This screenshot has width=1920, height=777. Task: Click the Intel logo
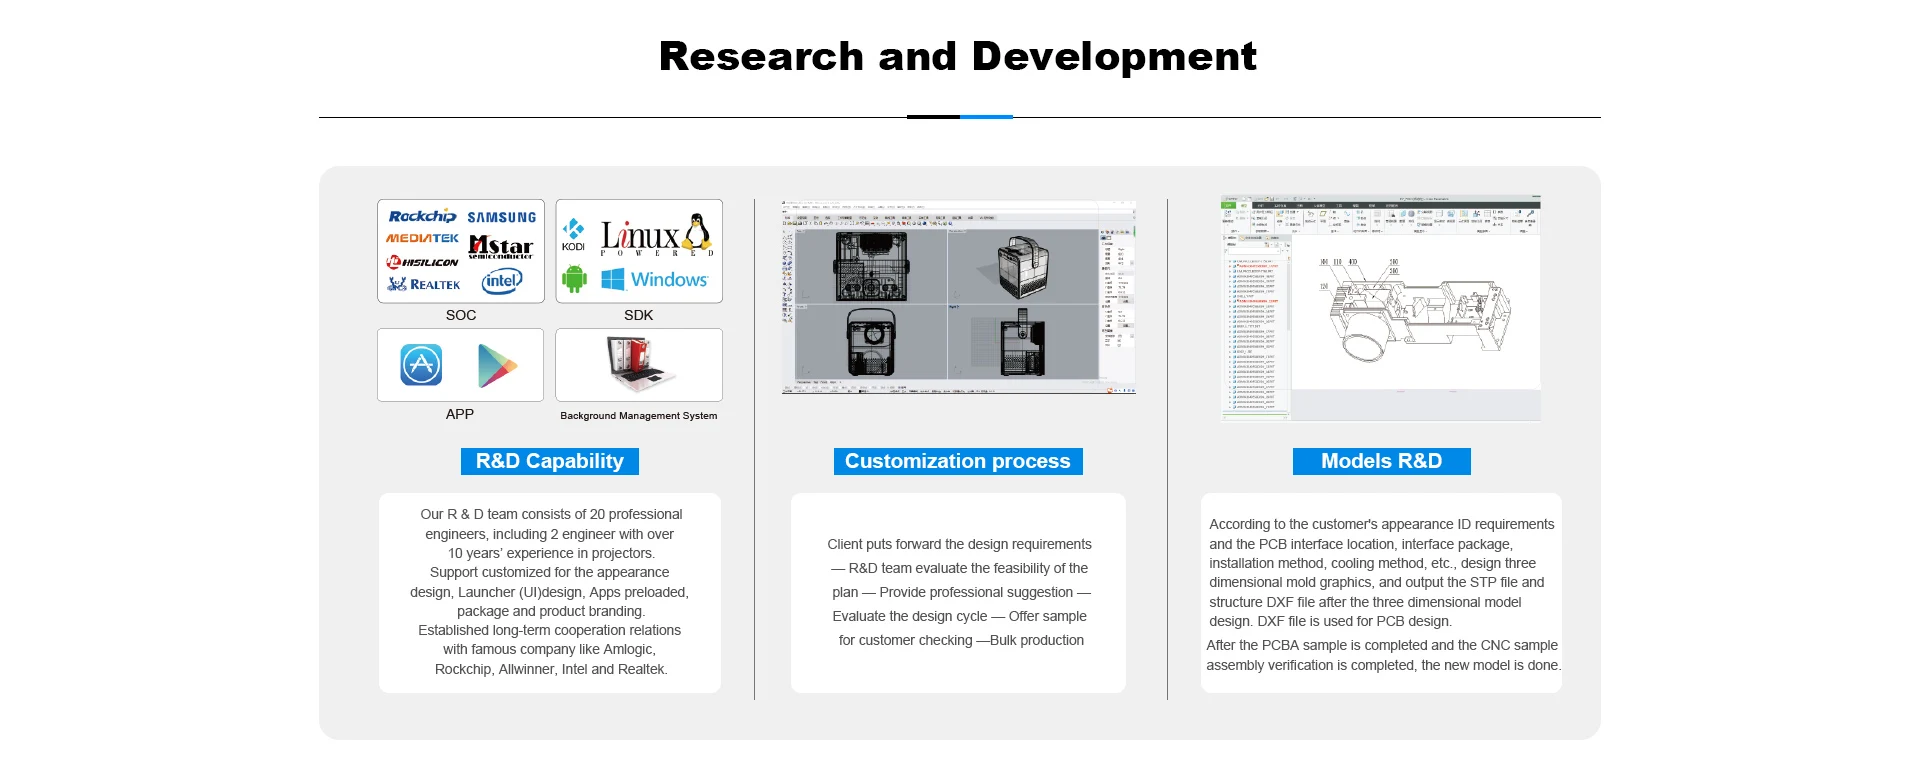[502, 281]
